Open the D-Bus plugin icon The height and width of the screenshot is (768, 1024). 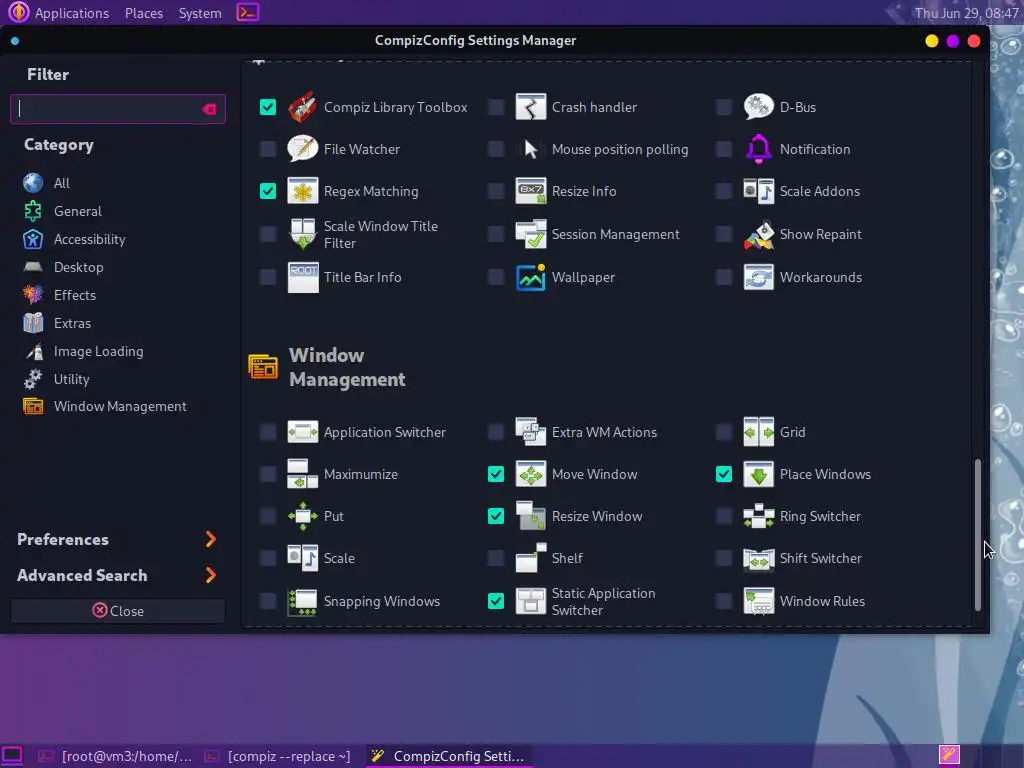(758, 107)
